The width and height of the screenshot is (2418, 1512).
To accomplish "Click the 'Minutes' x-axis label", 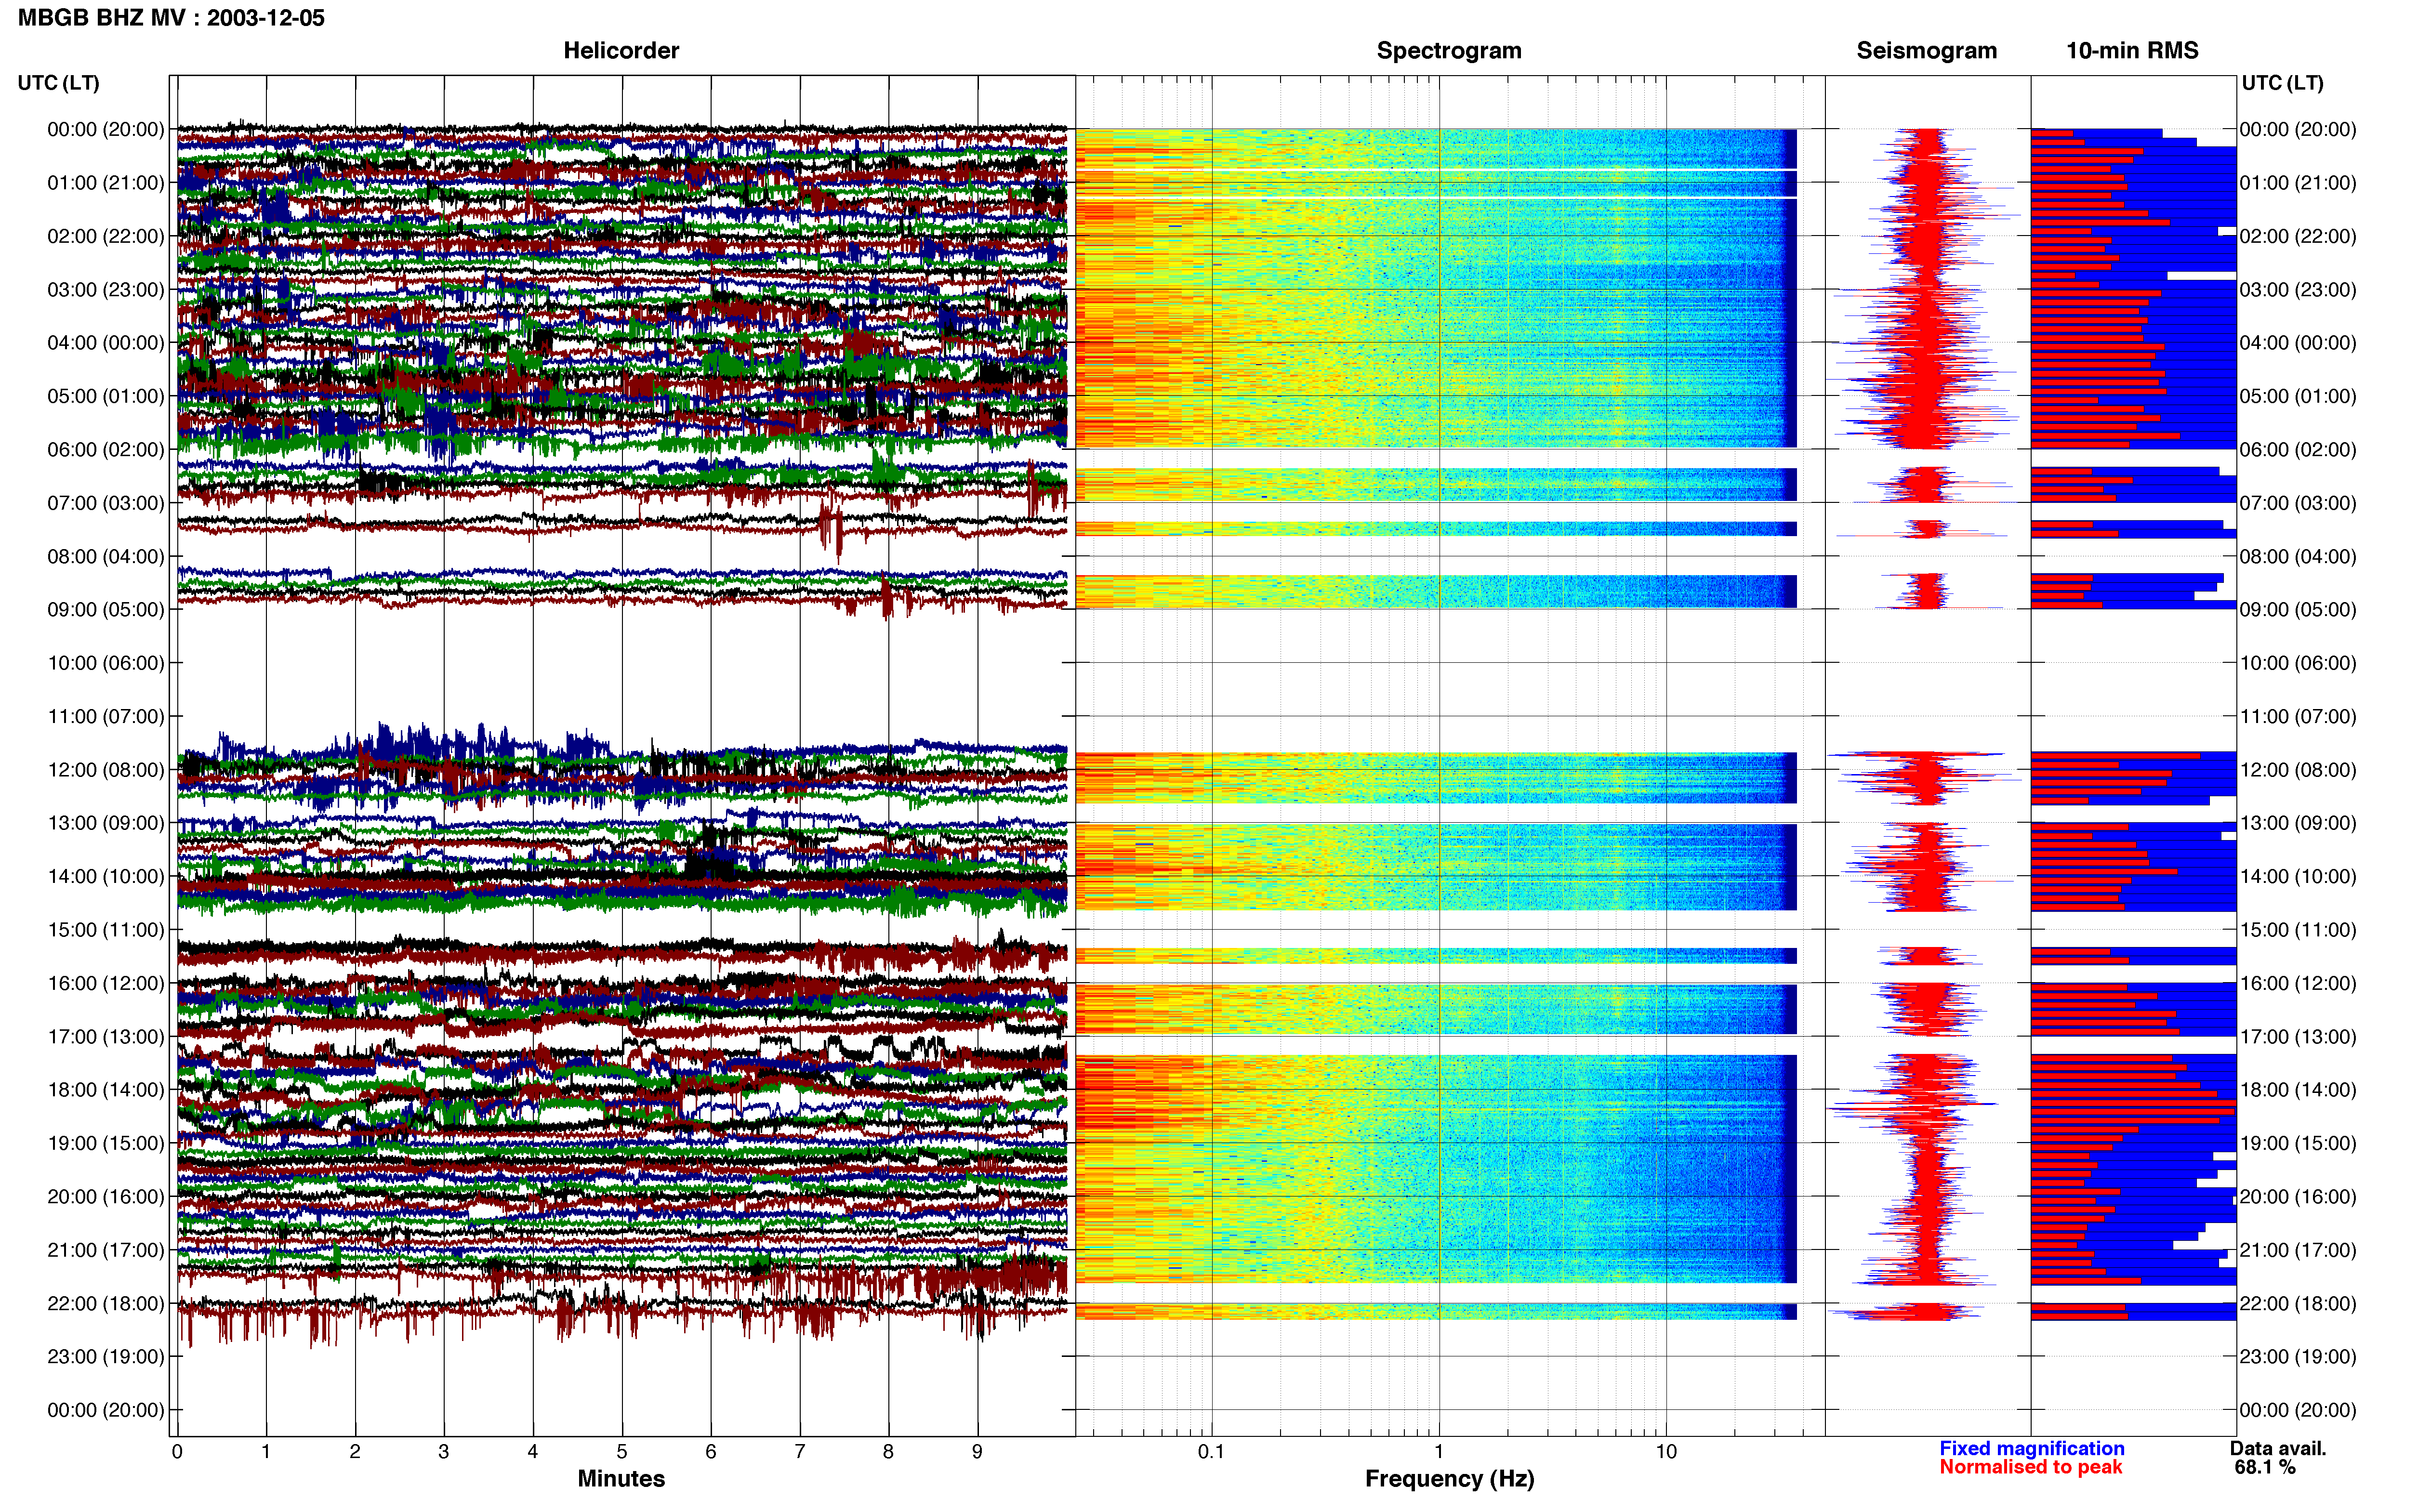I will 621,1478.
